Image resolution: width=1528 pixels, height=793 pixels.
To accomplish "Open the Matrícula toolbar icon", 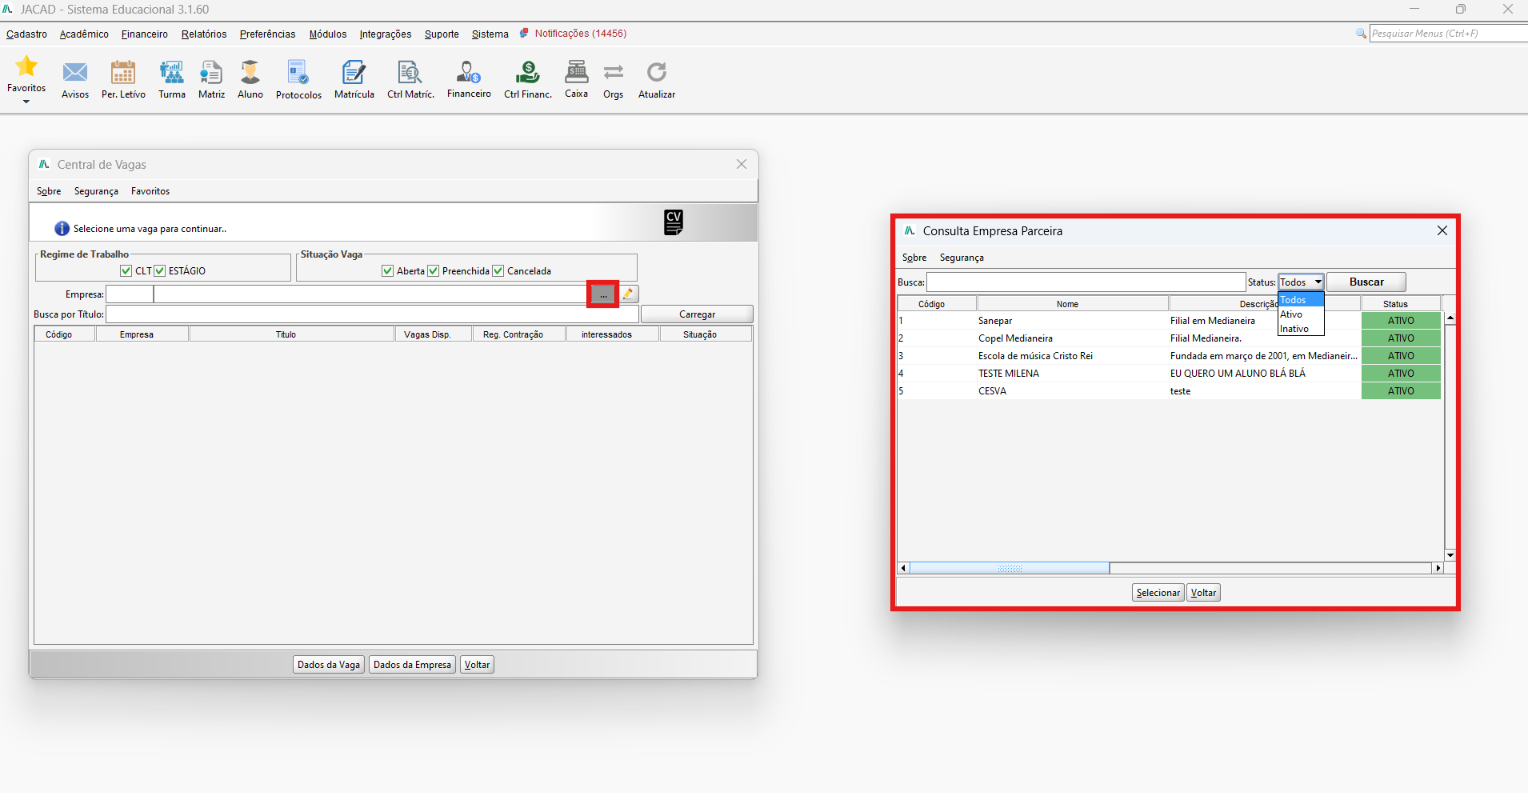I will pos(354,73).
